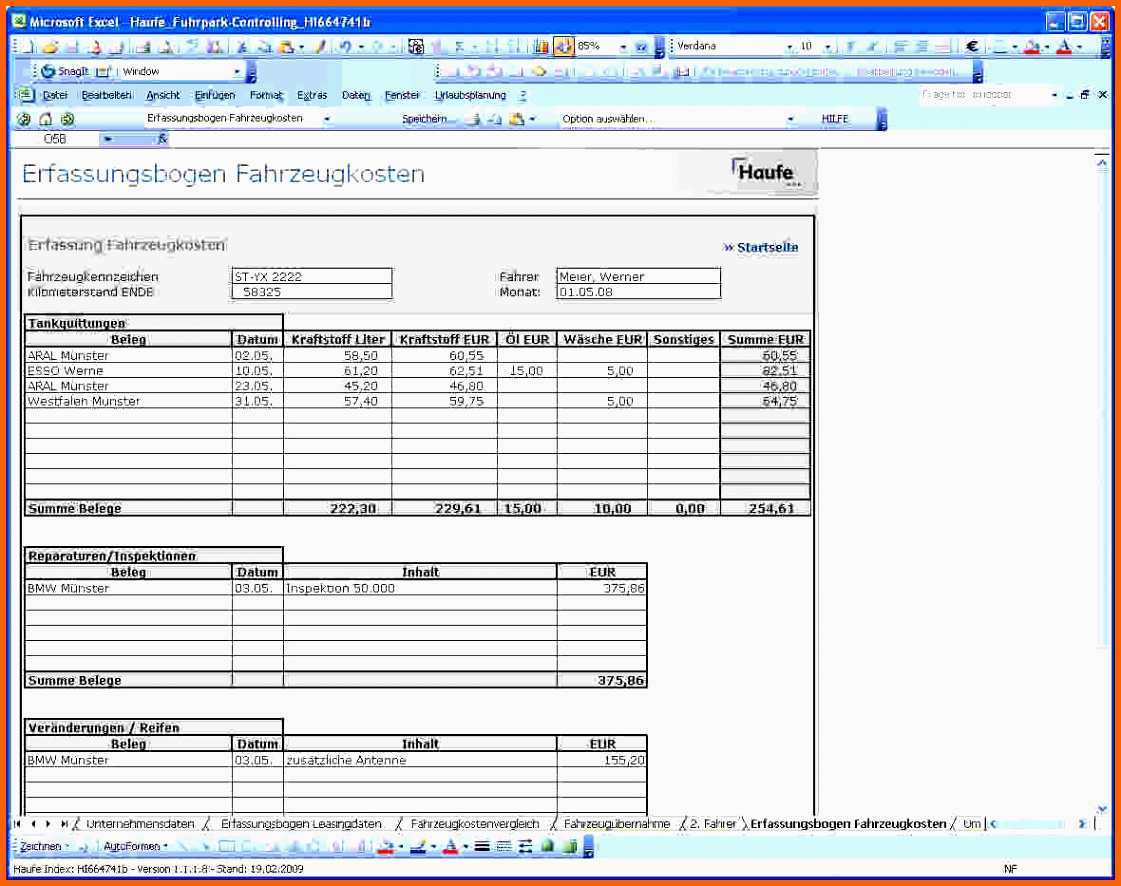This screenshot has height=886, width=1121.
Task: Click the highlighted Drawing toolbar toggle icon
Action: point(563,47)
